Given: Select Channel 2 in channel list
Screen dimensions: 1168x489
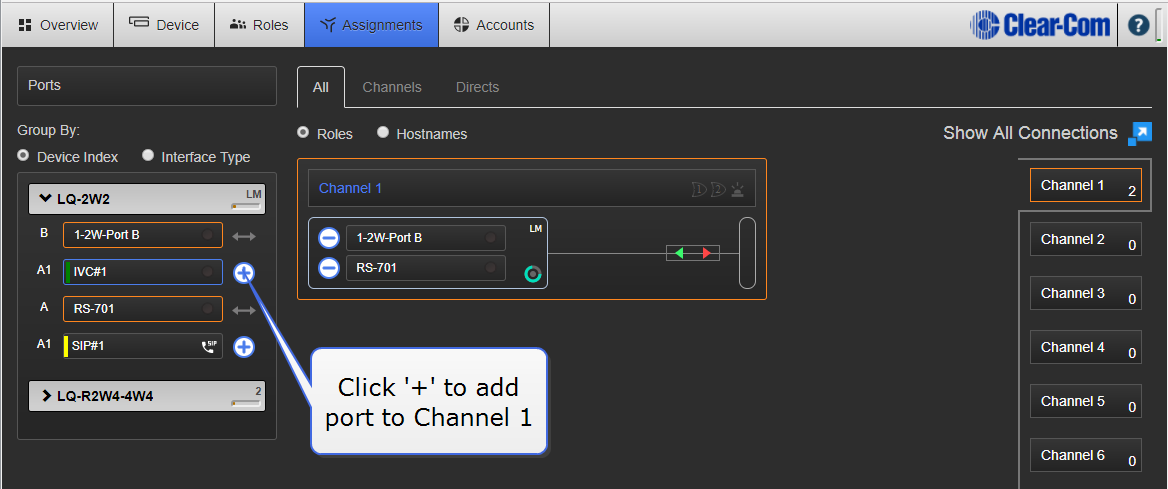Looking at the screenshot, I should [x=1085, y=239].
